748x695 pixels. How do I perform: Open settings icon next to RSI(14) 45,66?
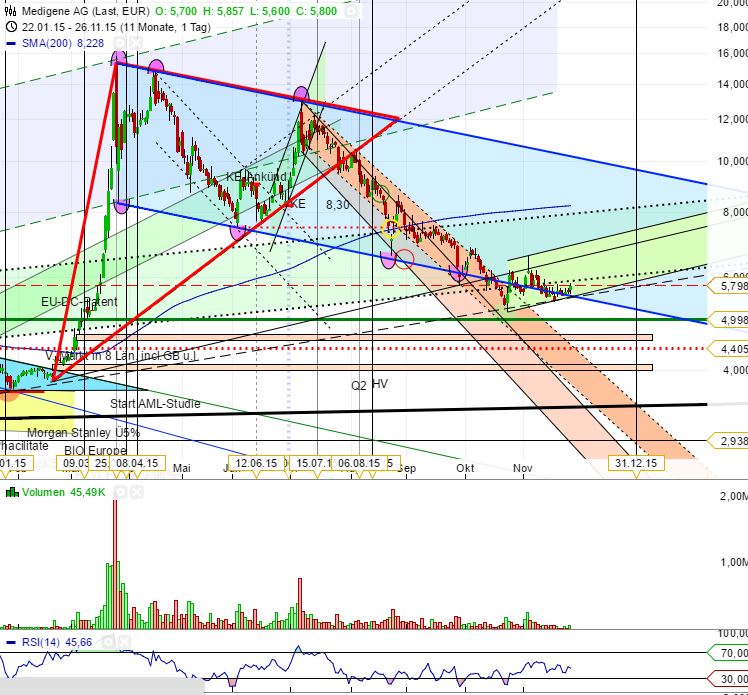click(x=108, y=643)
